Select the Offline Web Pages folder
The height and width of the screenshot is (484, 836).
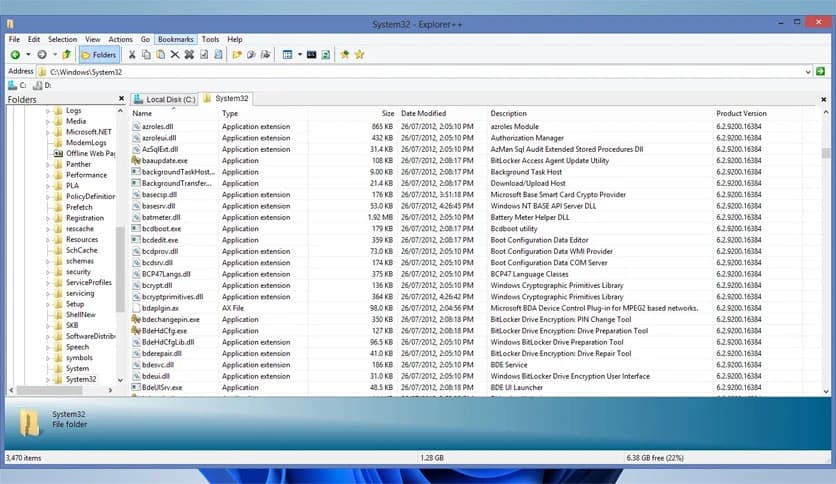point(90,154)
